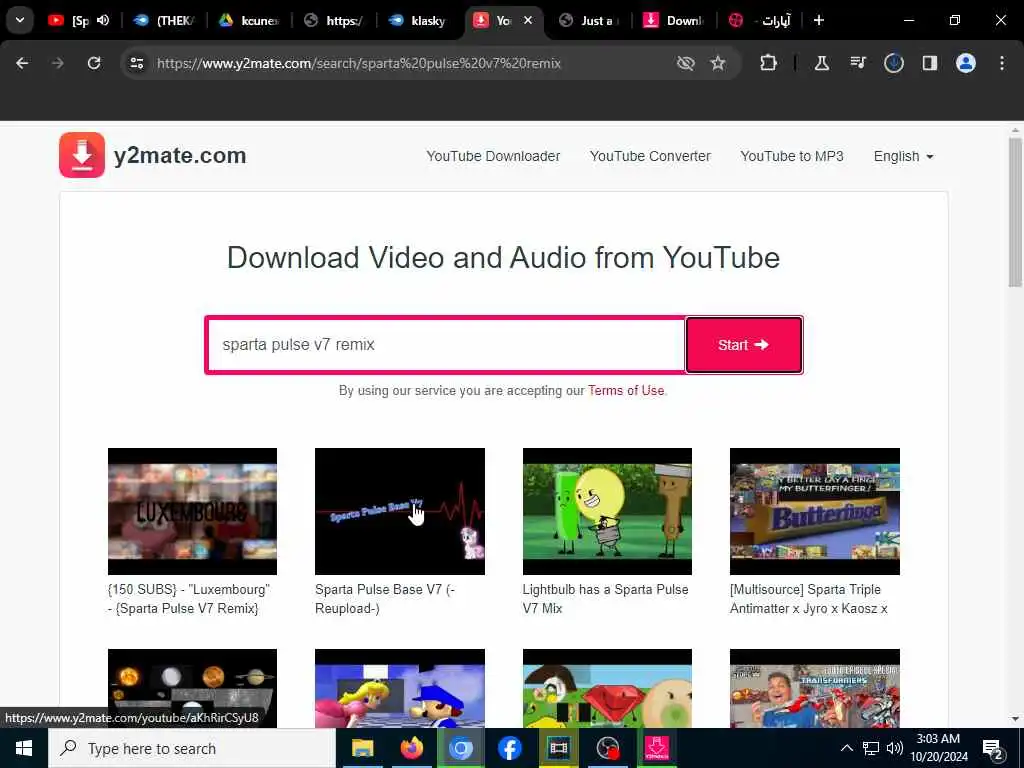The height and width of the screenshot is (768, 1024).
Task: Mute the YouTube tab audio icon
Action: click(x=103, y=20)
